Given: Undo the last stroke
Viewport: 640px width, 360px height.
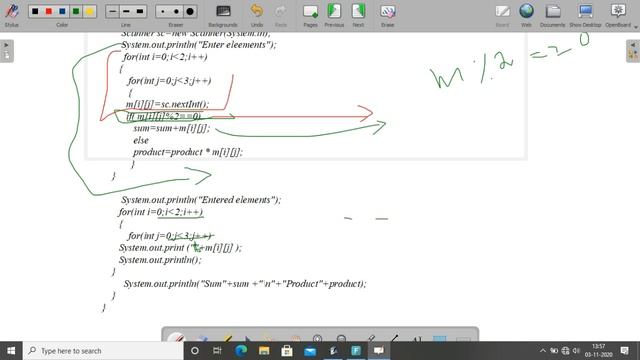Looking at the screenshot, I should 257,16.
